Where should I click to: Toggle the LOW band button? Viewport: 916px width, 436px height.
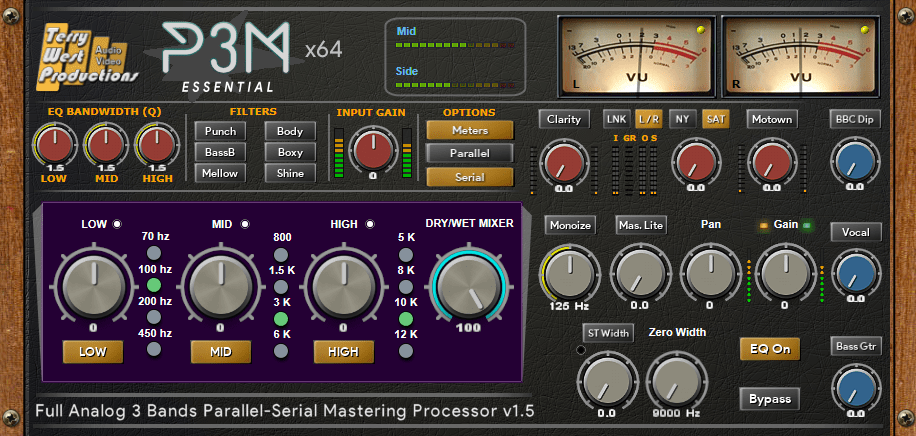point(93,352)
